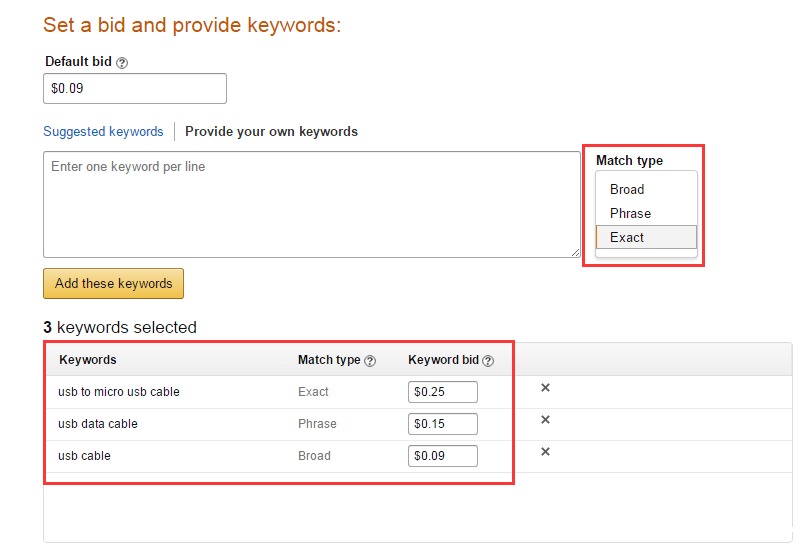This screenshot has width=809, height=545.
Task: Click the 'usb data cable' keyword text
Action: click(98, 424)
